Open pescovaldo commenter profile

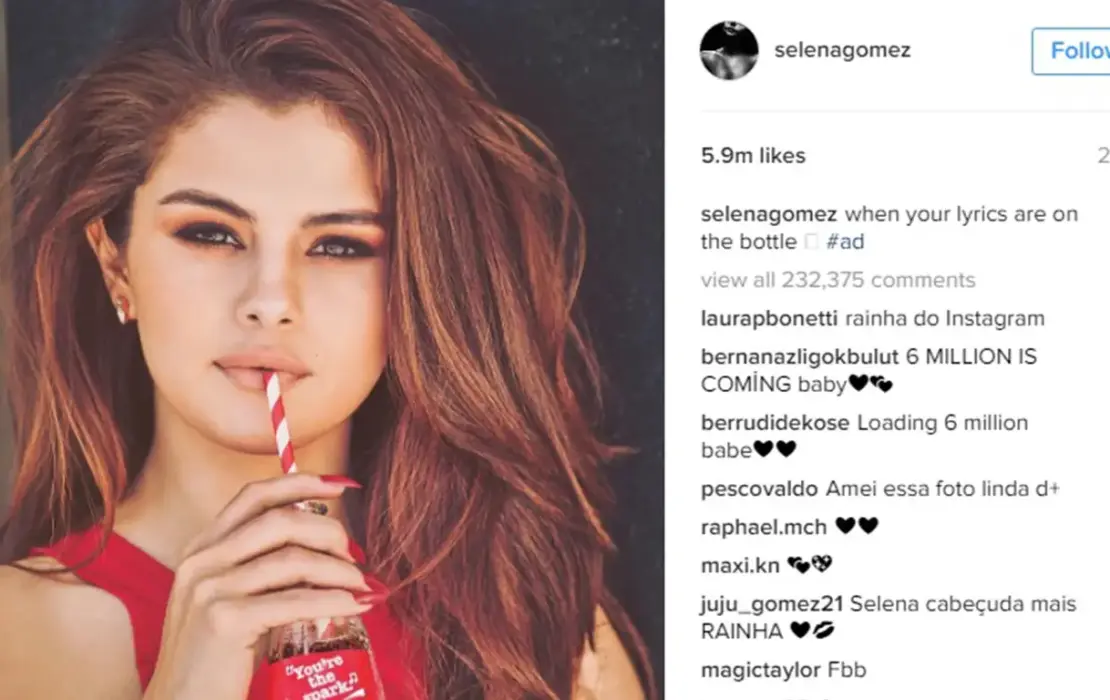click(x=759, y=488)
